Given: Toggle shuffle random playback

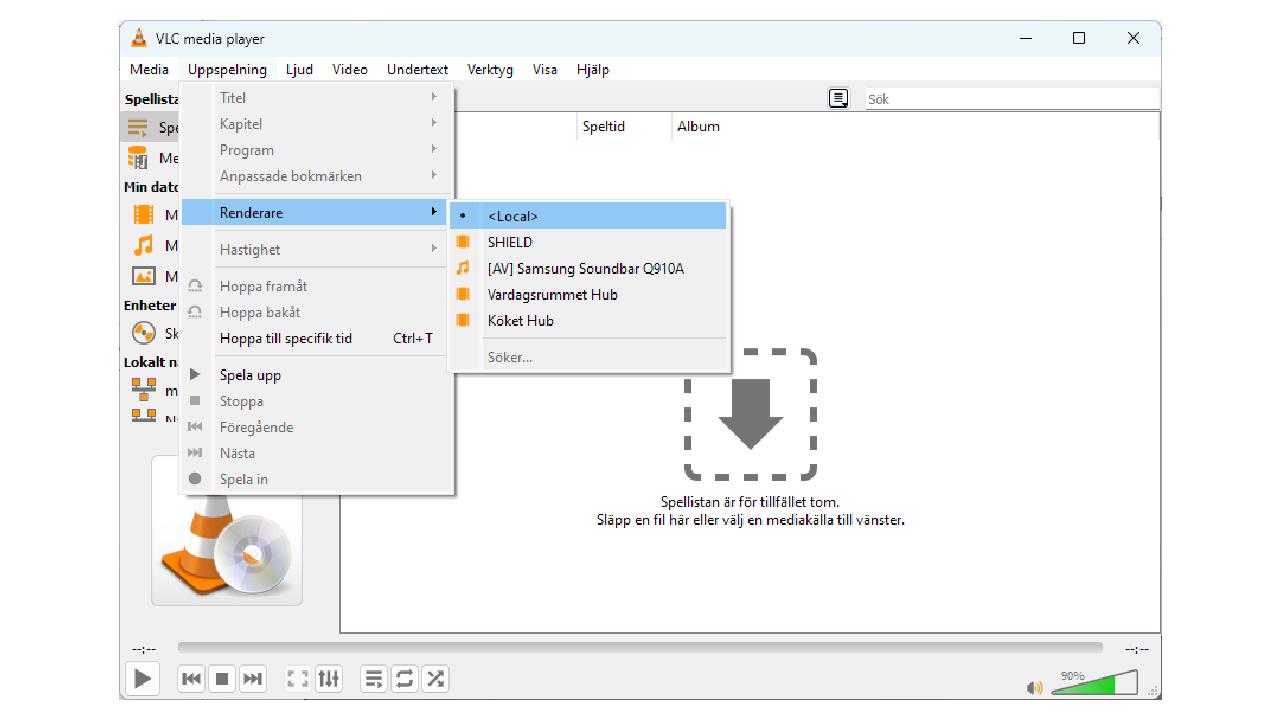Looking at the screenshot, I should pyautogui.click(x=435, y=679).
